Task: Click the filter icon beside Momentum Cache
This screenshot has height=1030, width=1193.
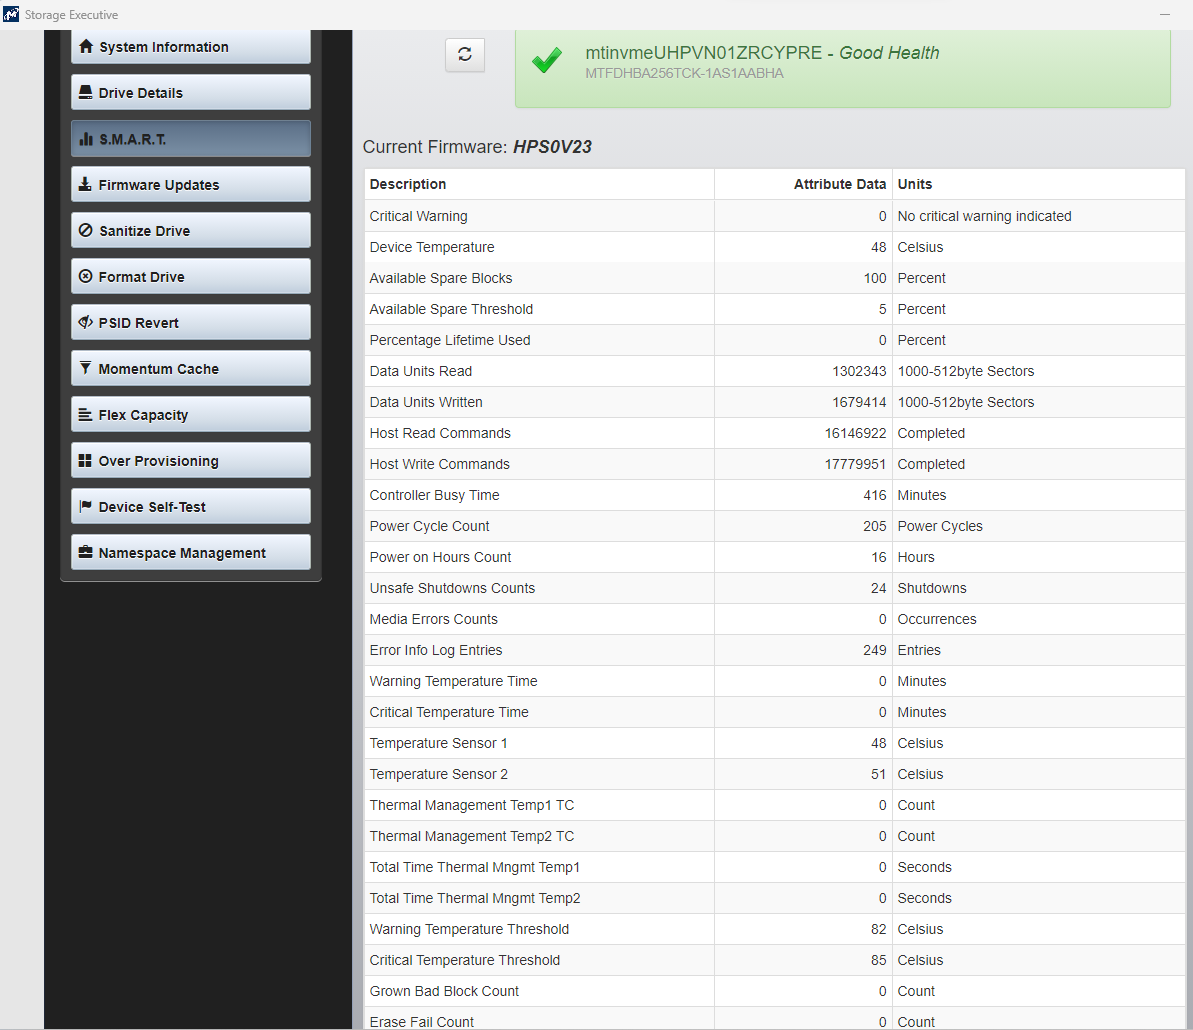Action: 86,369
